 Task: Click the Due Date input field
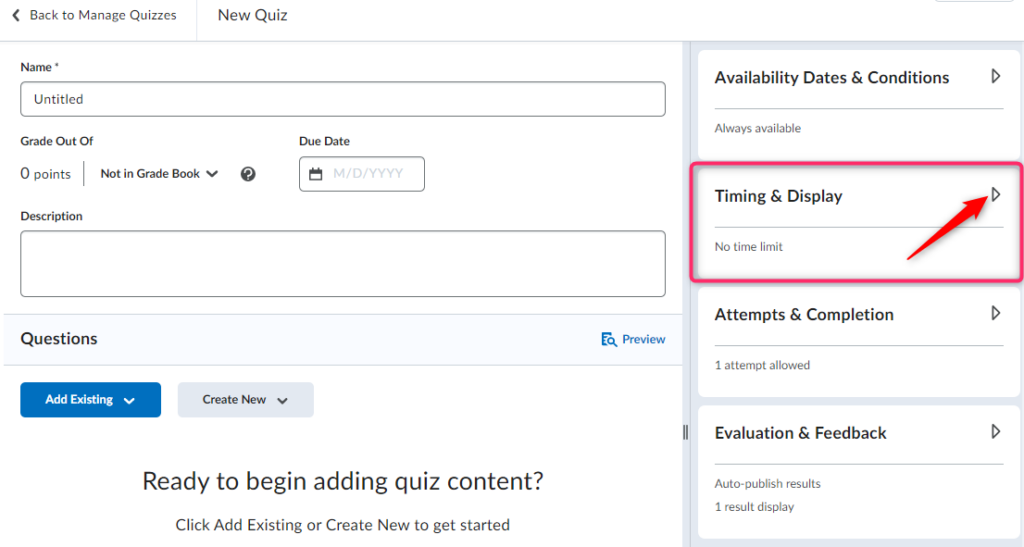point(368,174)
